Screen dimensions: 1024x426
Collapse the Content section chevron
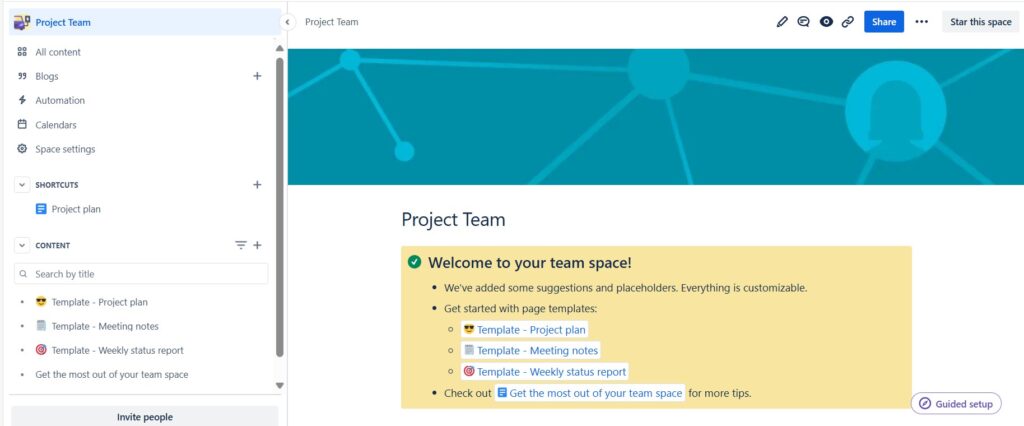point(22,246)
